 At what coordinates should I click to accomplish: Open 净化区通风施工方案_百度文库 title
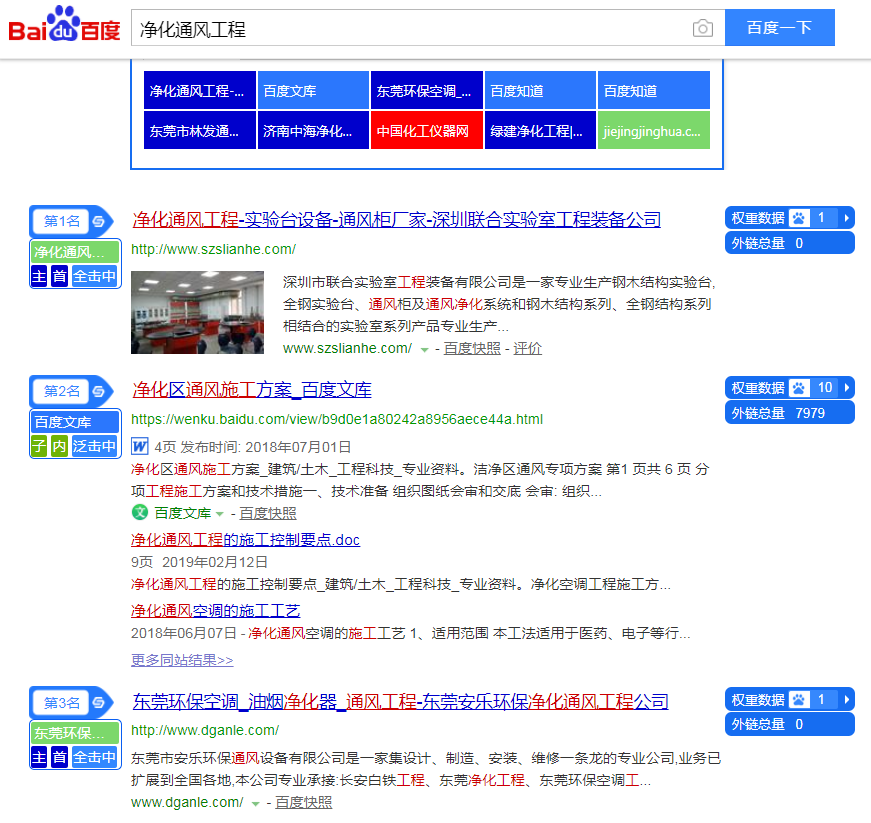[252, 390]
